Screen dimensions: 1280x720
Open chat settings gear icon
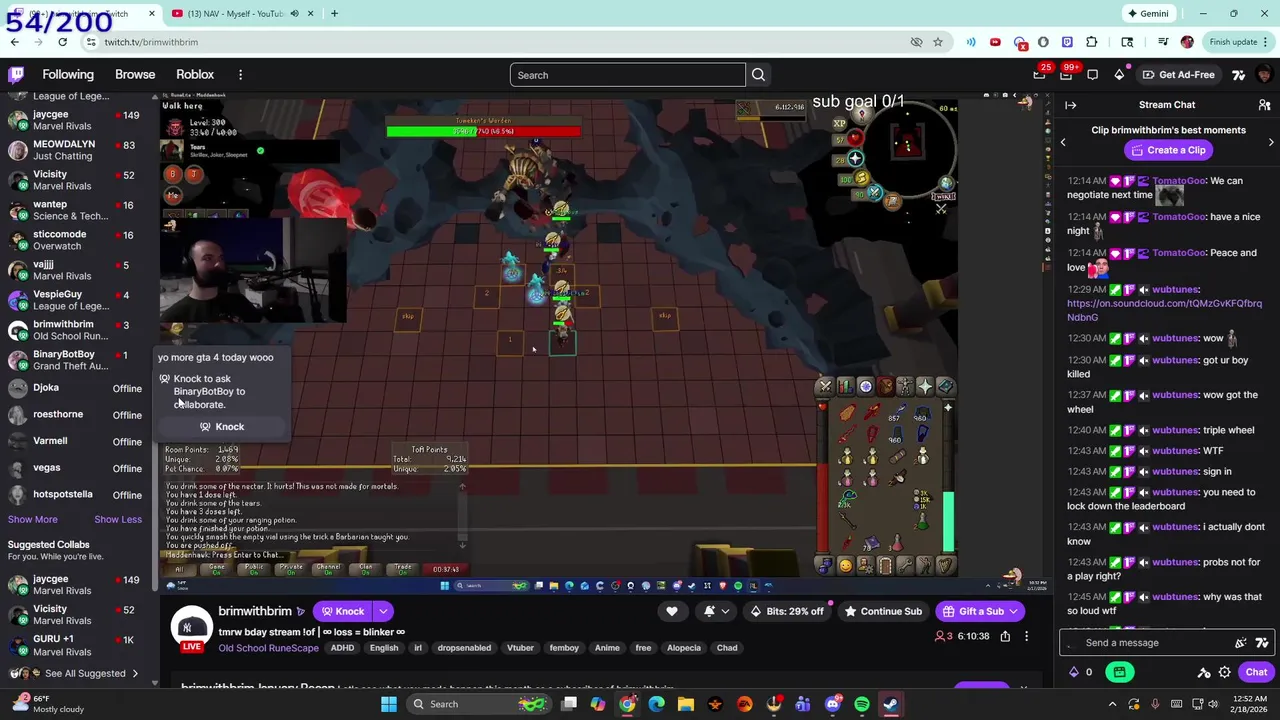click(x=1224, y=672)
